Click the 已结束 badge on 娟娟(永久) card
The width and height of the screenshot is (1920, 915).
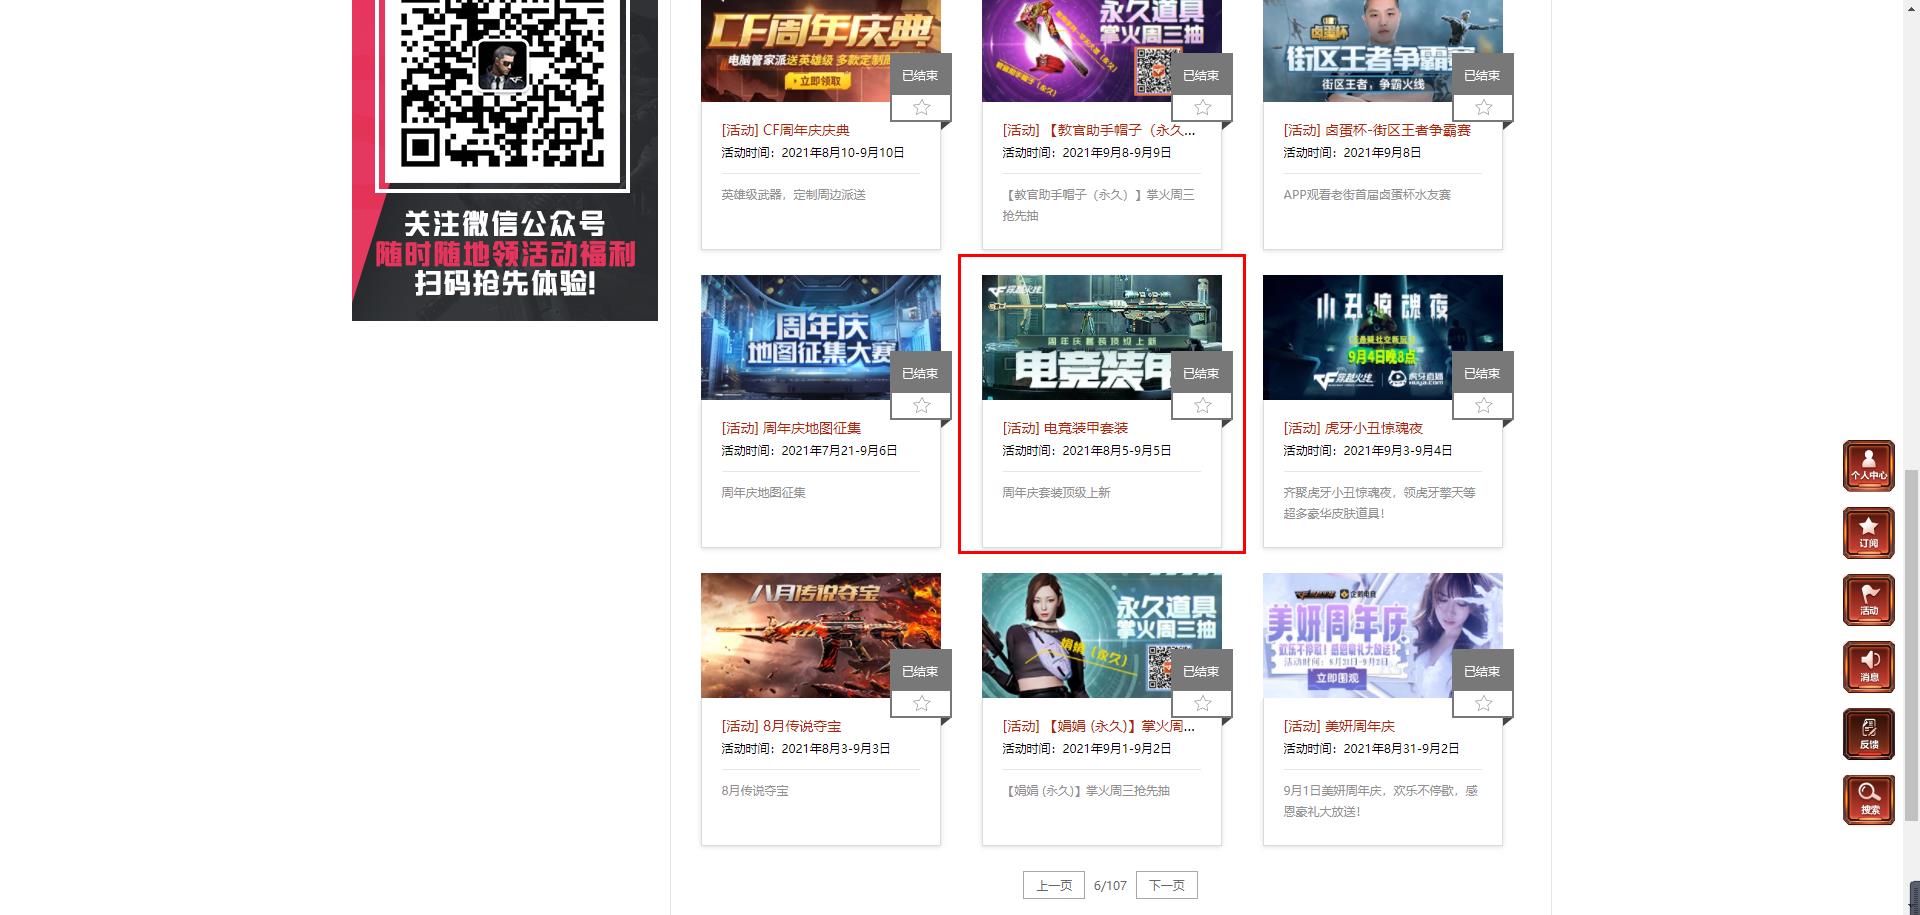[1201, 671]
